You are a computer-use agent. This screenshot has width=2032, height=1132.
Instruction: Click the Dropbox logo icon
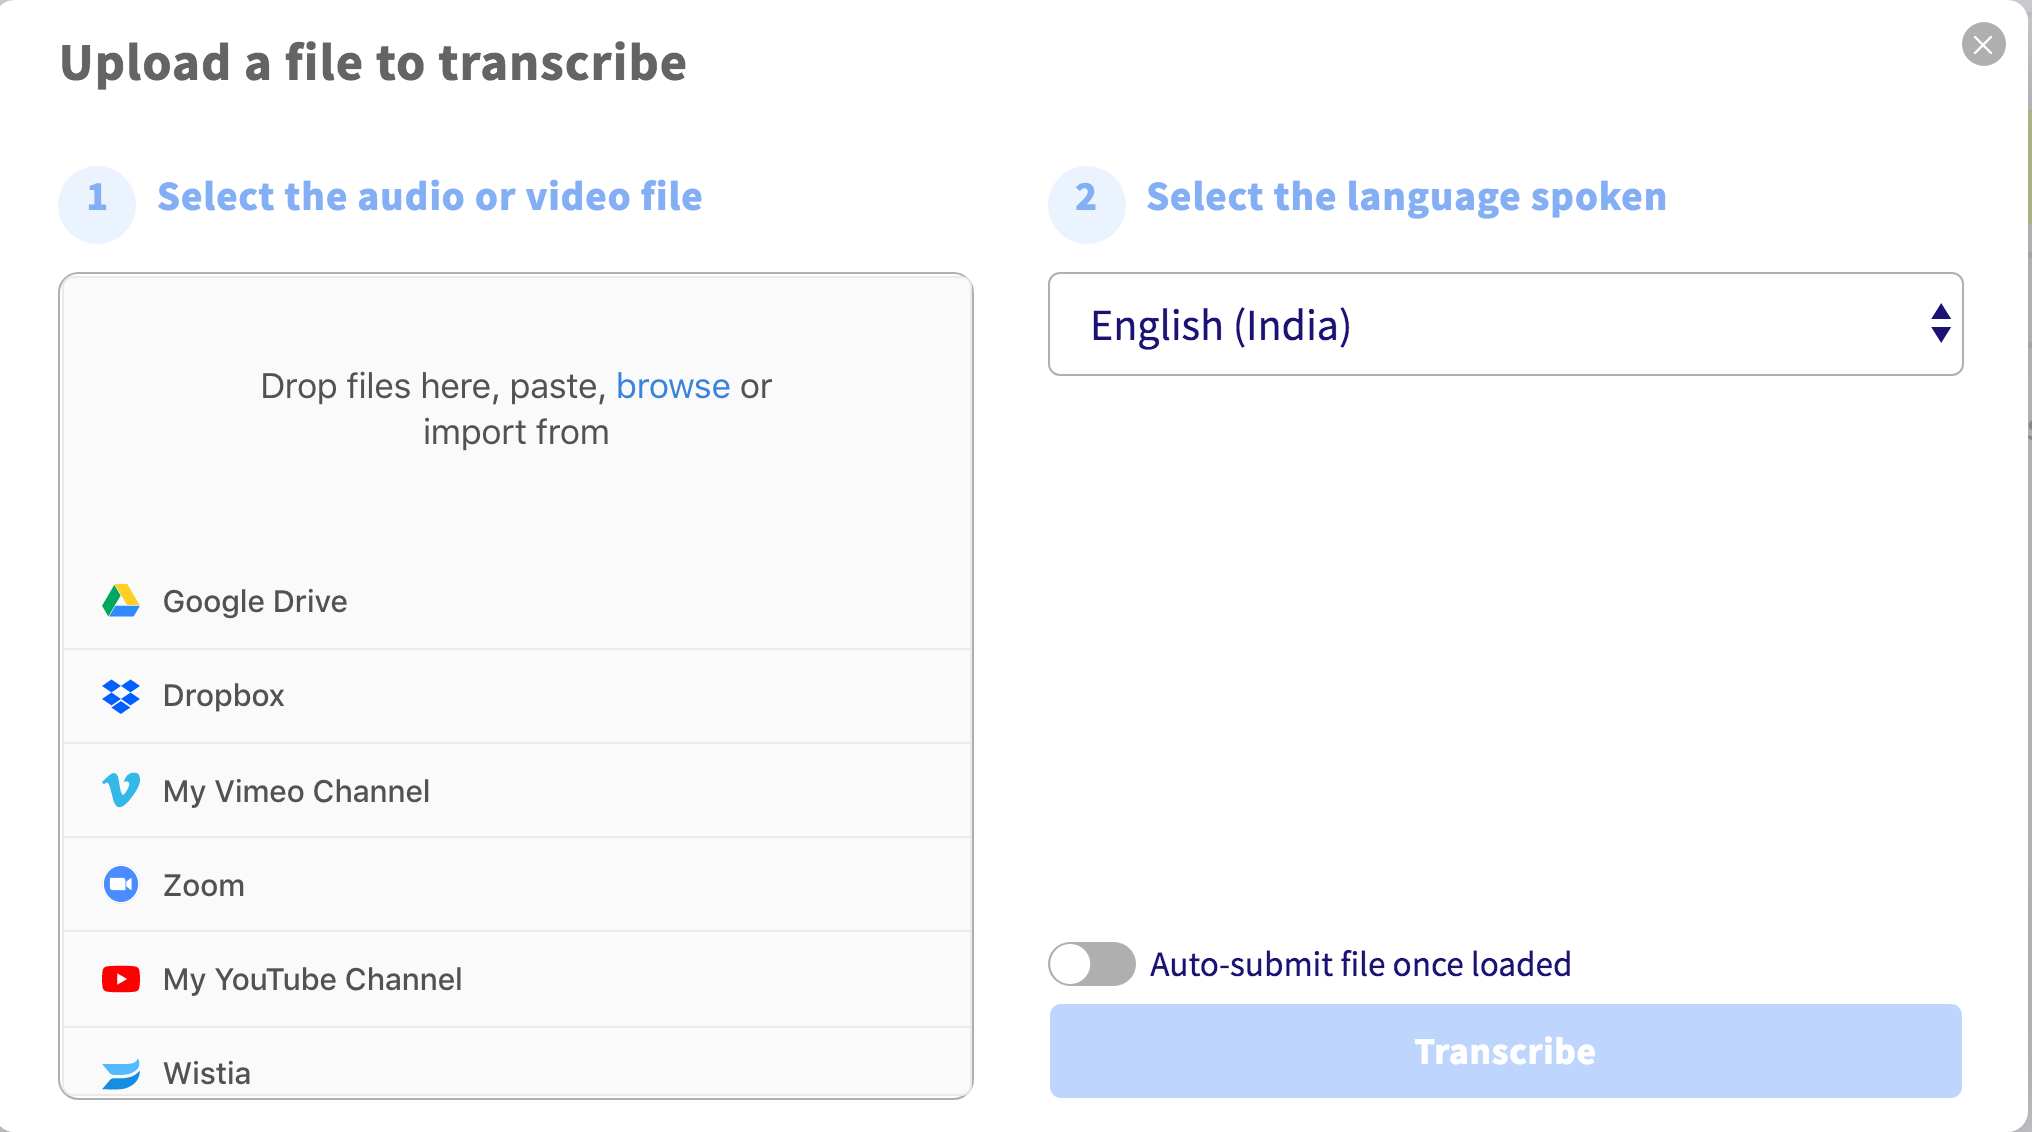tap(121, 696)
